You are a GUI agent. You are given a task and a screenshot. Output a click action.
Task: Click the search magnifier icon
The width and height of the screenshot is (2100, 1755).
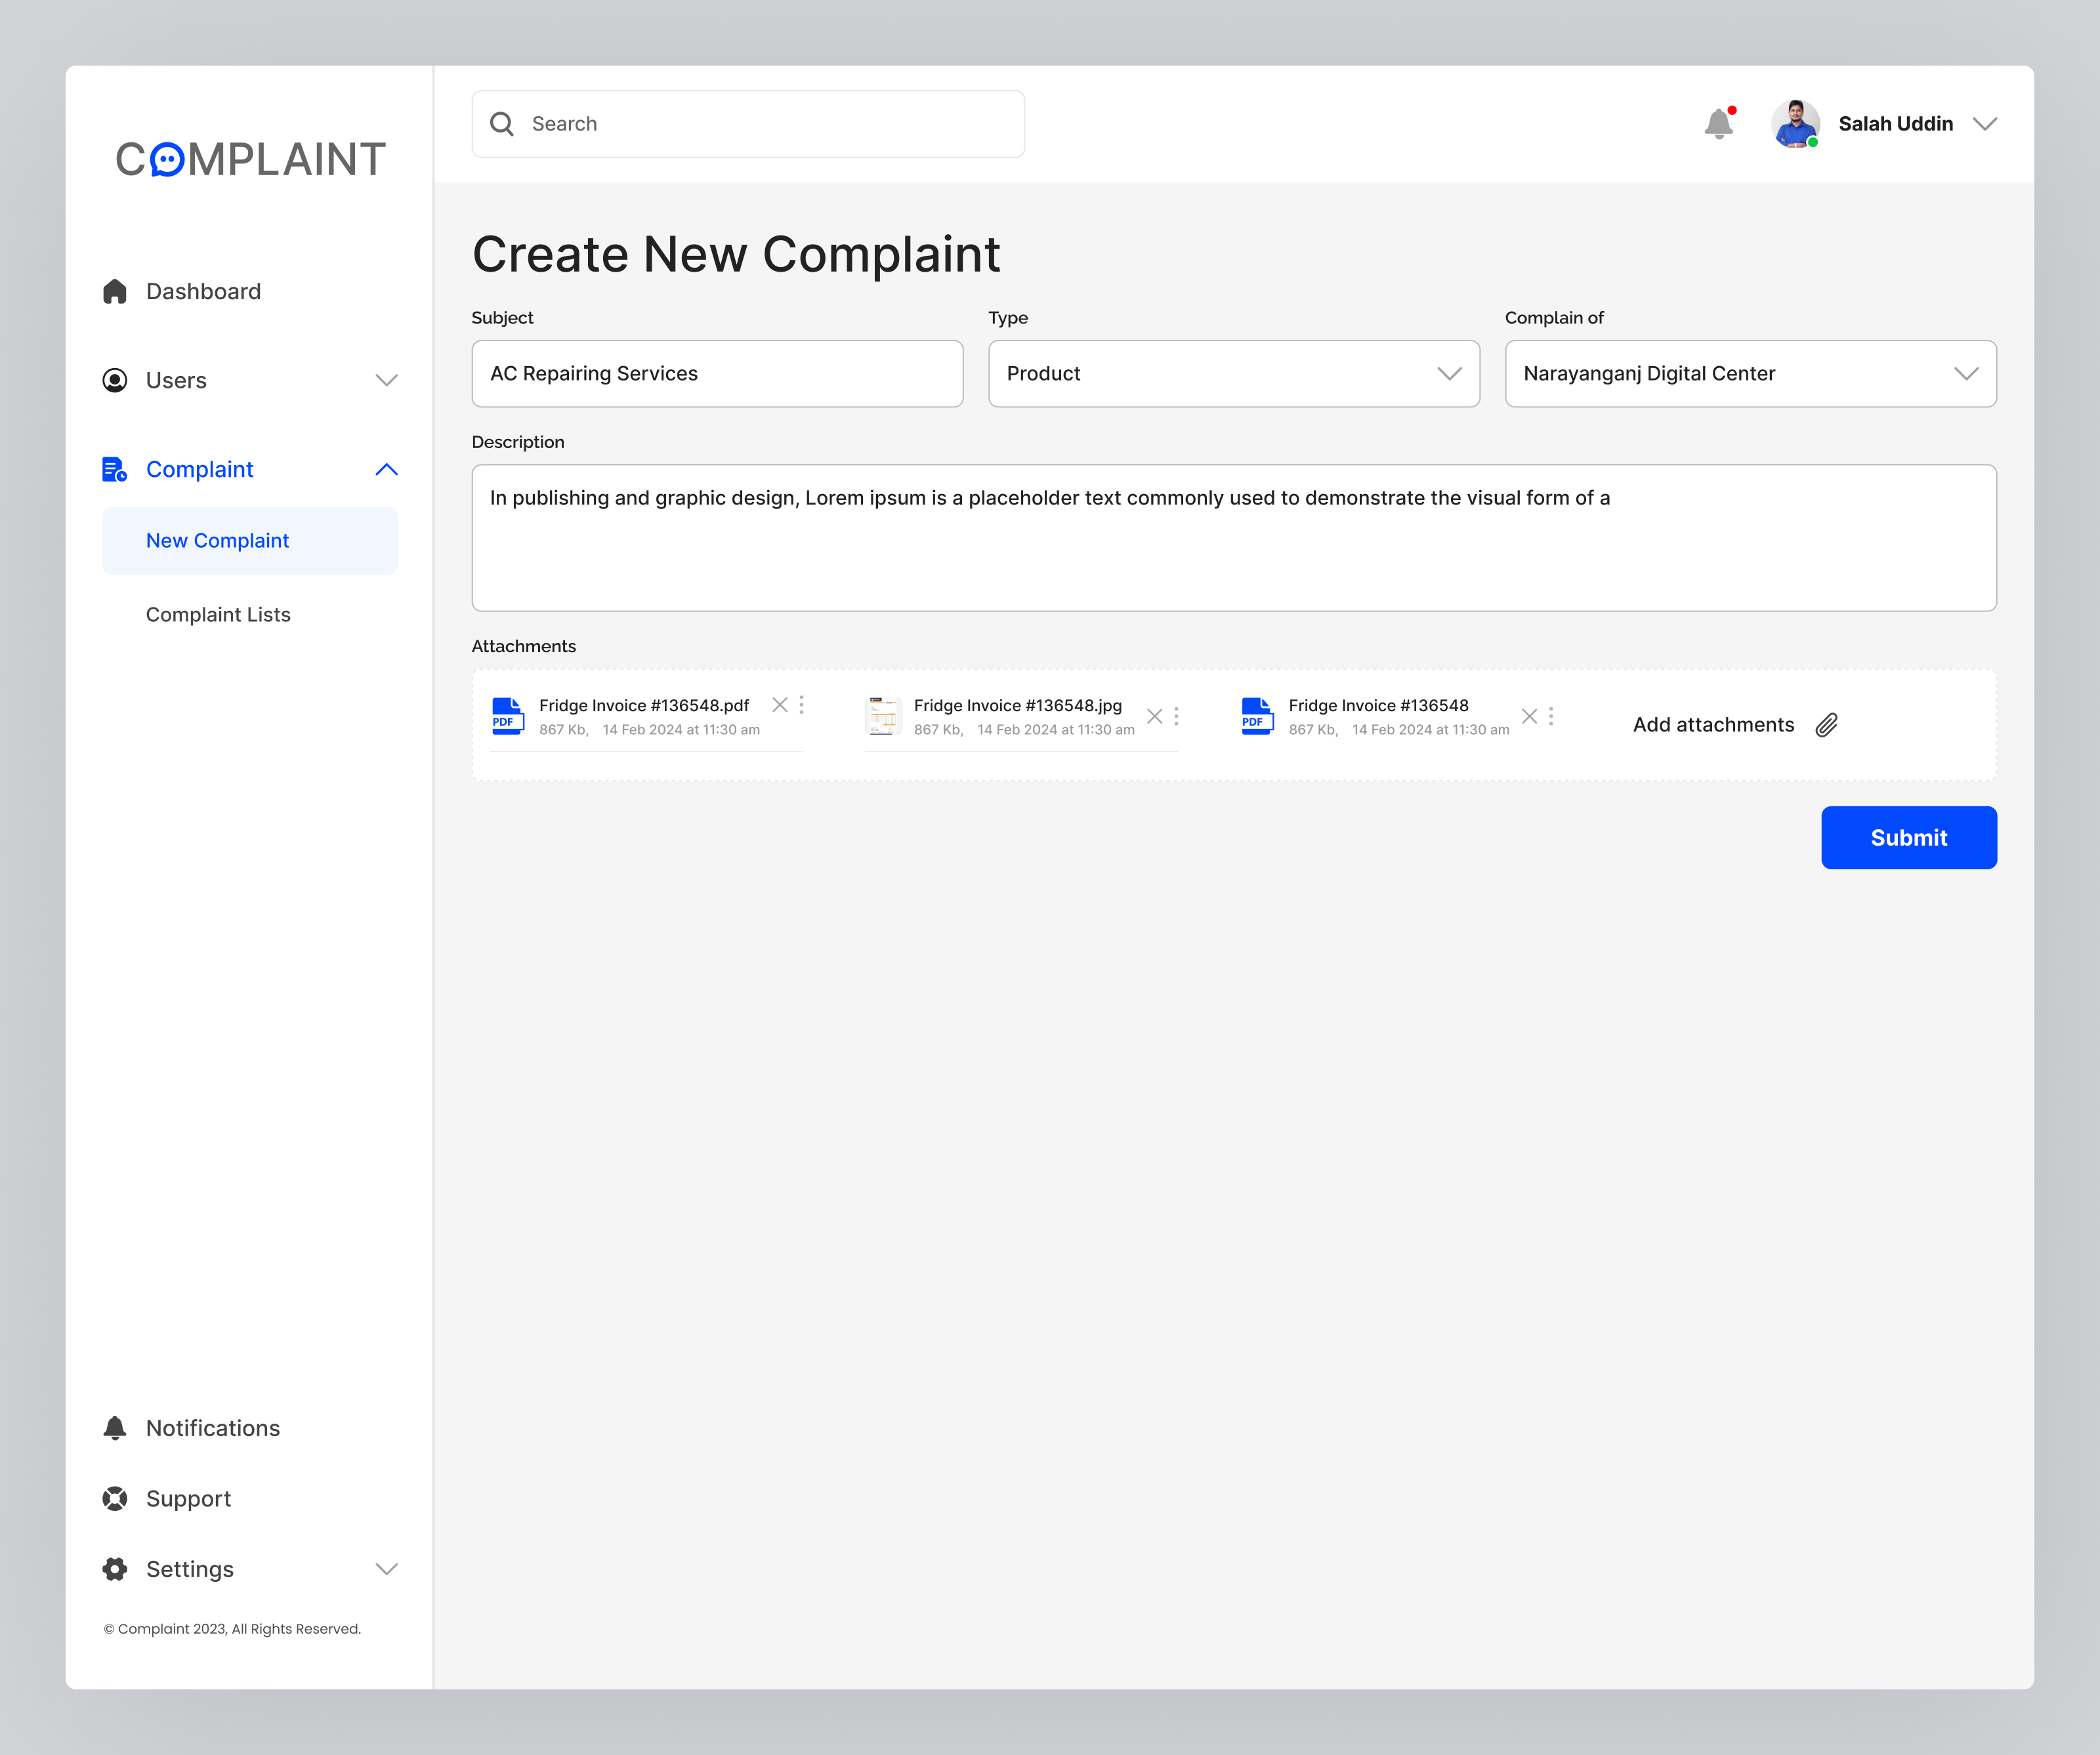click(x=503, y=123)
